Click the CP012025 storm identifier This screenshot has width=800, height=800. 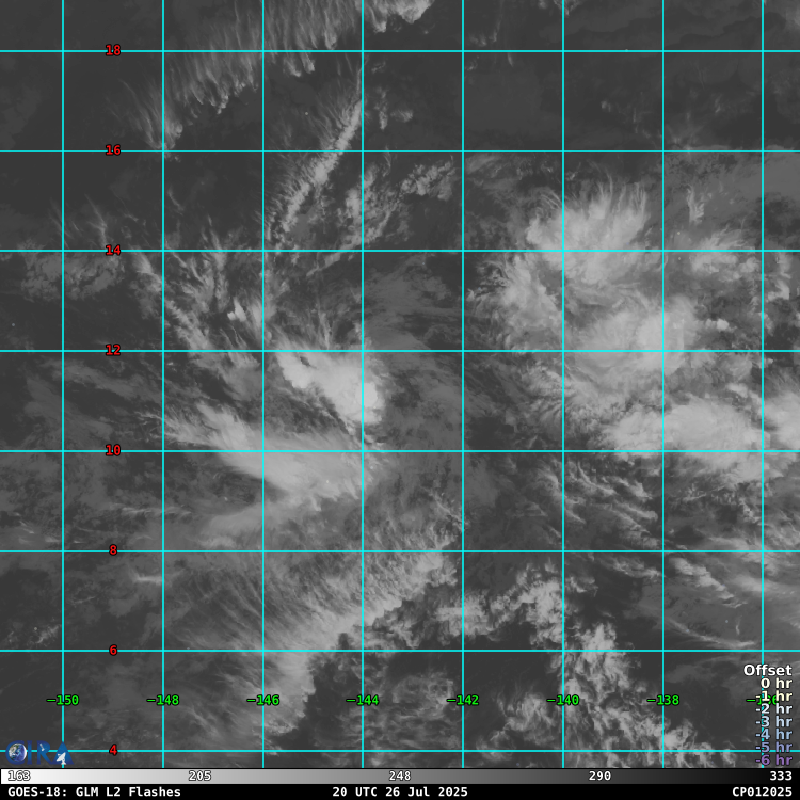[x=761, y=792]
